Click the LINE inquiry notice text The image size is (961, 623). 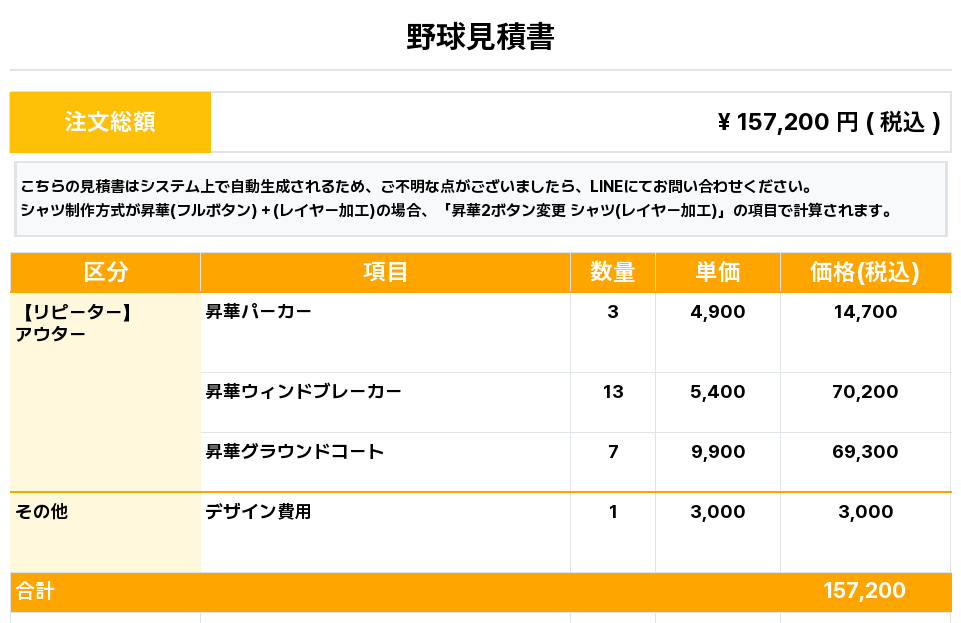pos(415,187)
